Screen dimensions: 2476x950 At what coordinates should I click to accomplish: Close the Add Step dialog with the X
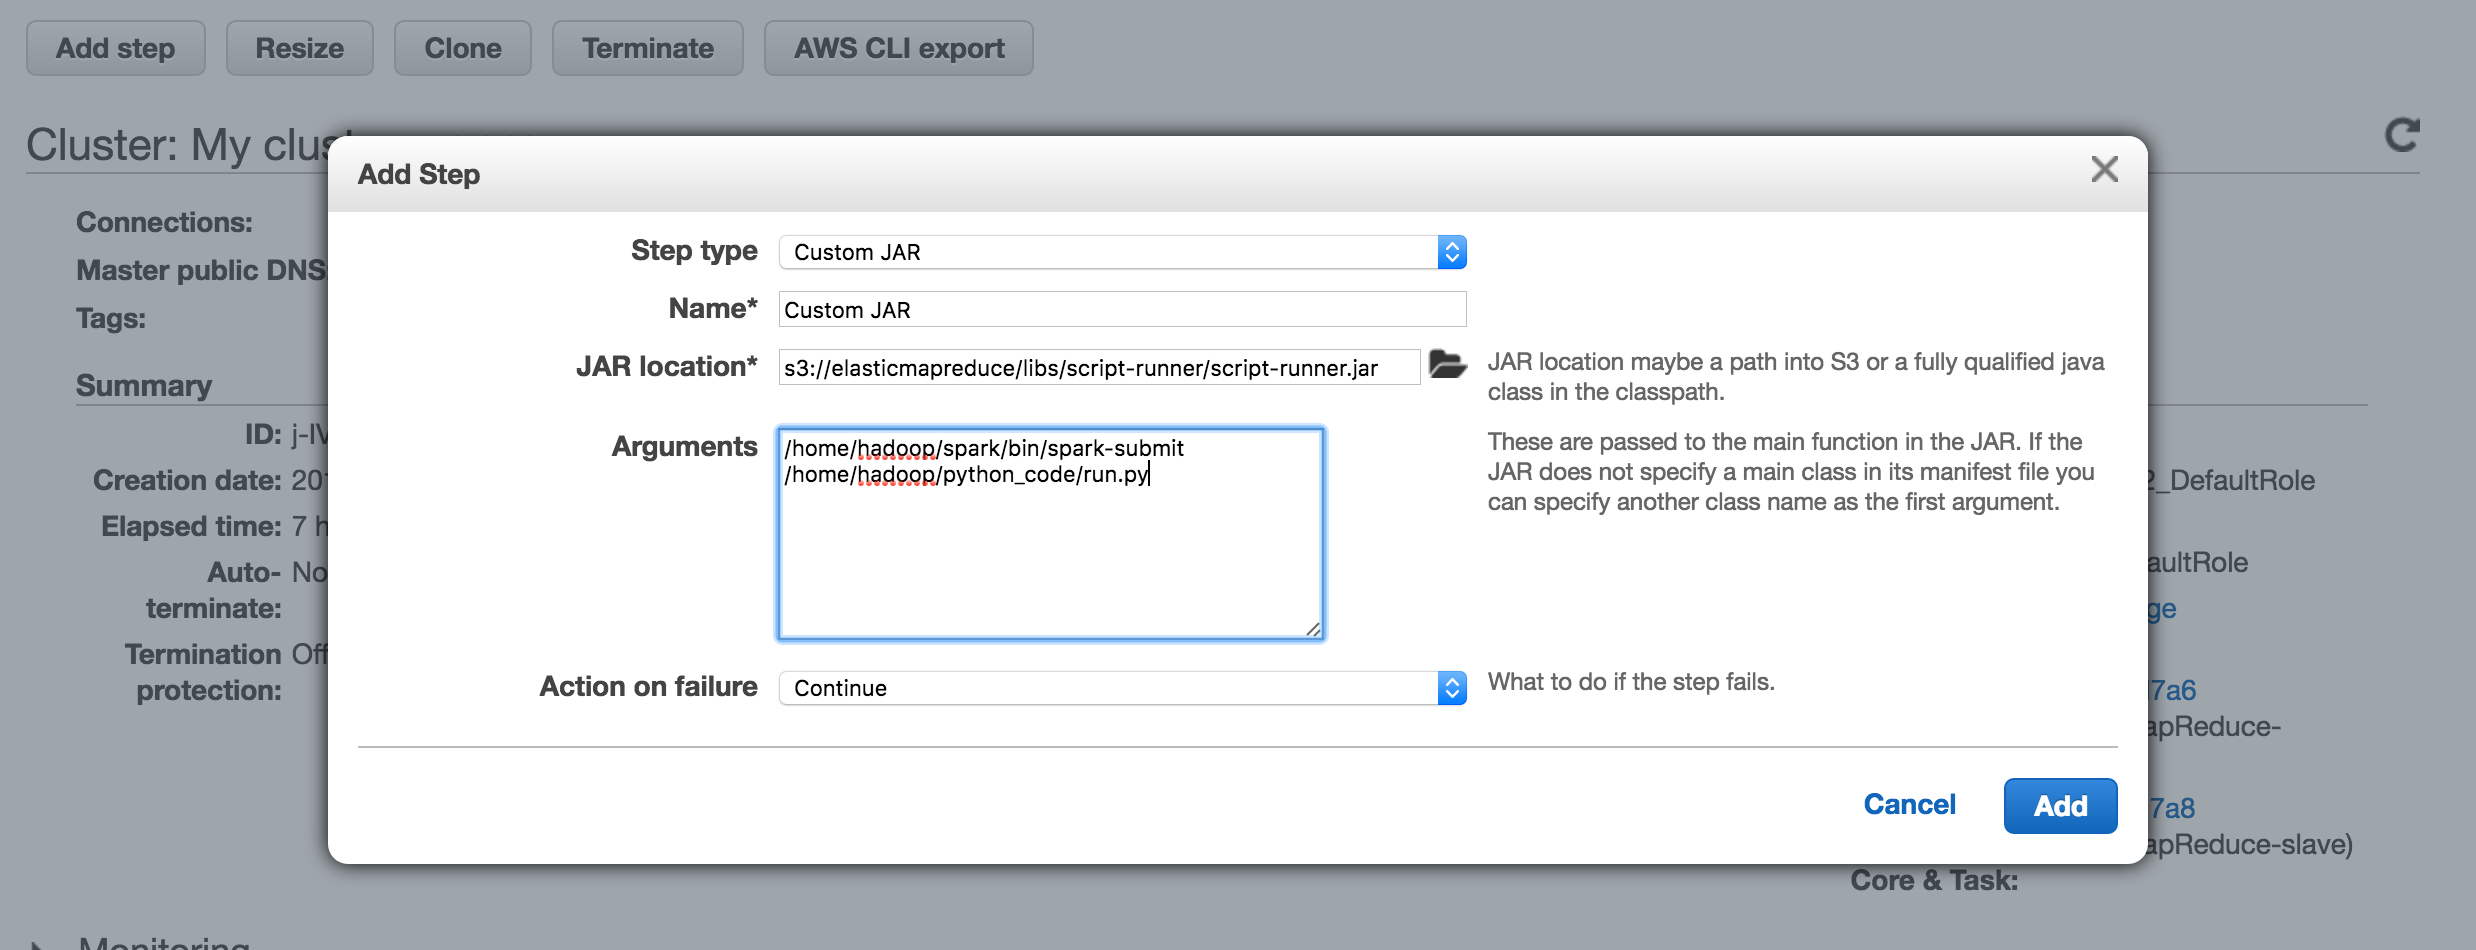click(x=2104, y=170)
